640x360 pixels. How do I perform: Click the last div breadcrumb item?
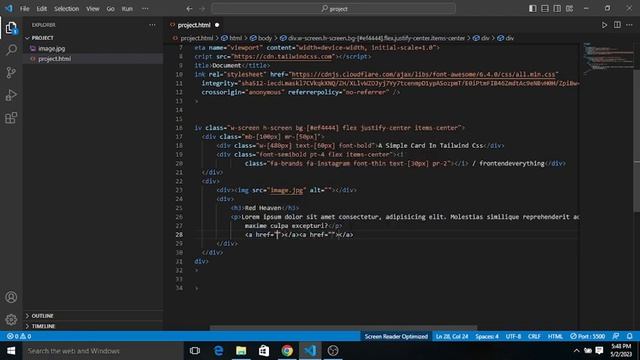[x=510, y=38]
